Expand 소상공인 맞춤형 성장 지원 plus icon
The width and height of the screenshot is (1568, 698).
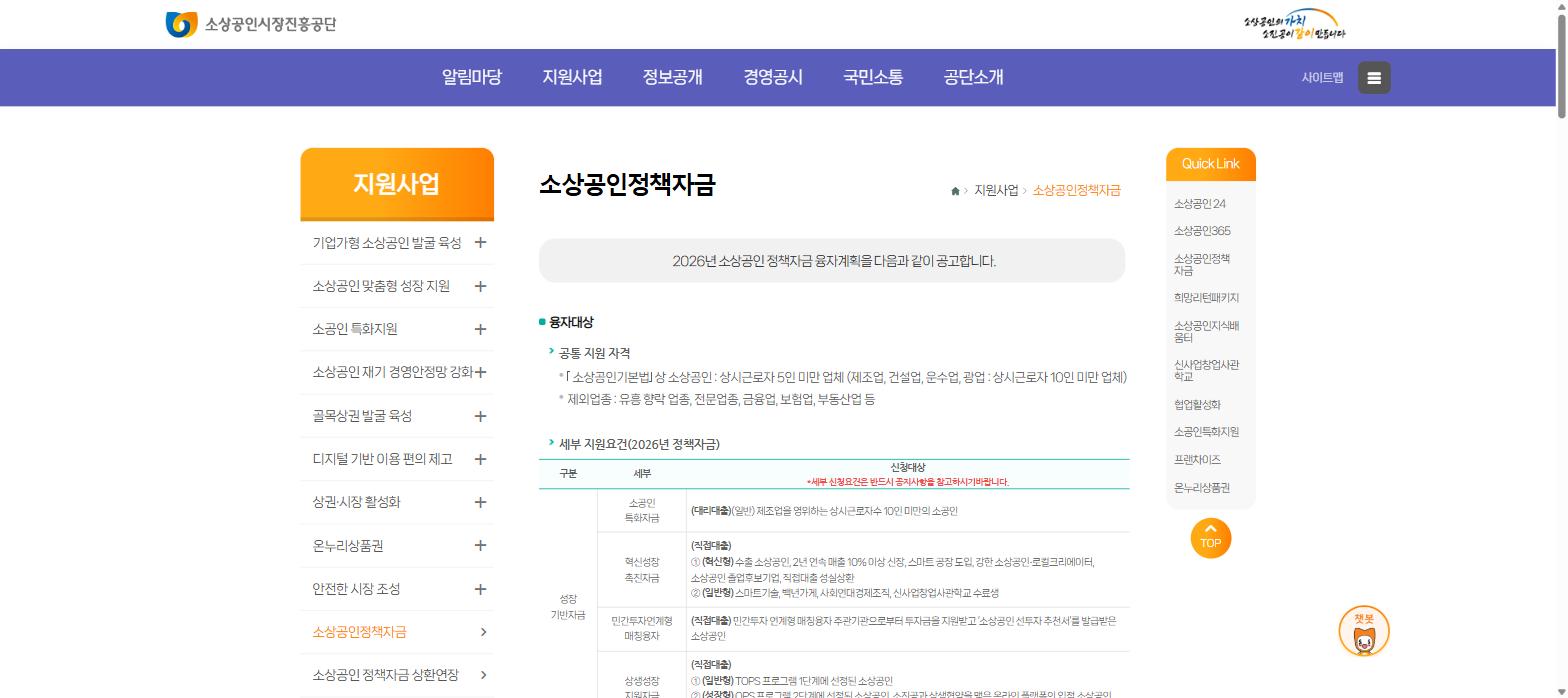pyautogui.click(x=480, y=286)
